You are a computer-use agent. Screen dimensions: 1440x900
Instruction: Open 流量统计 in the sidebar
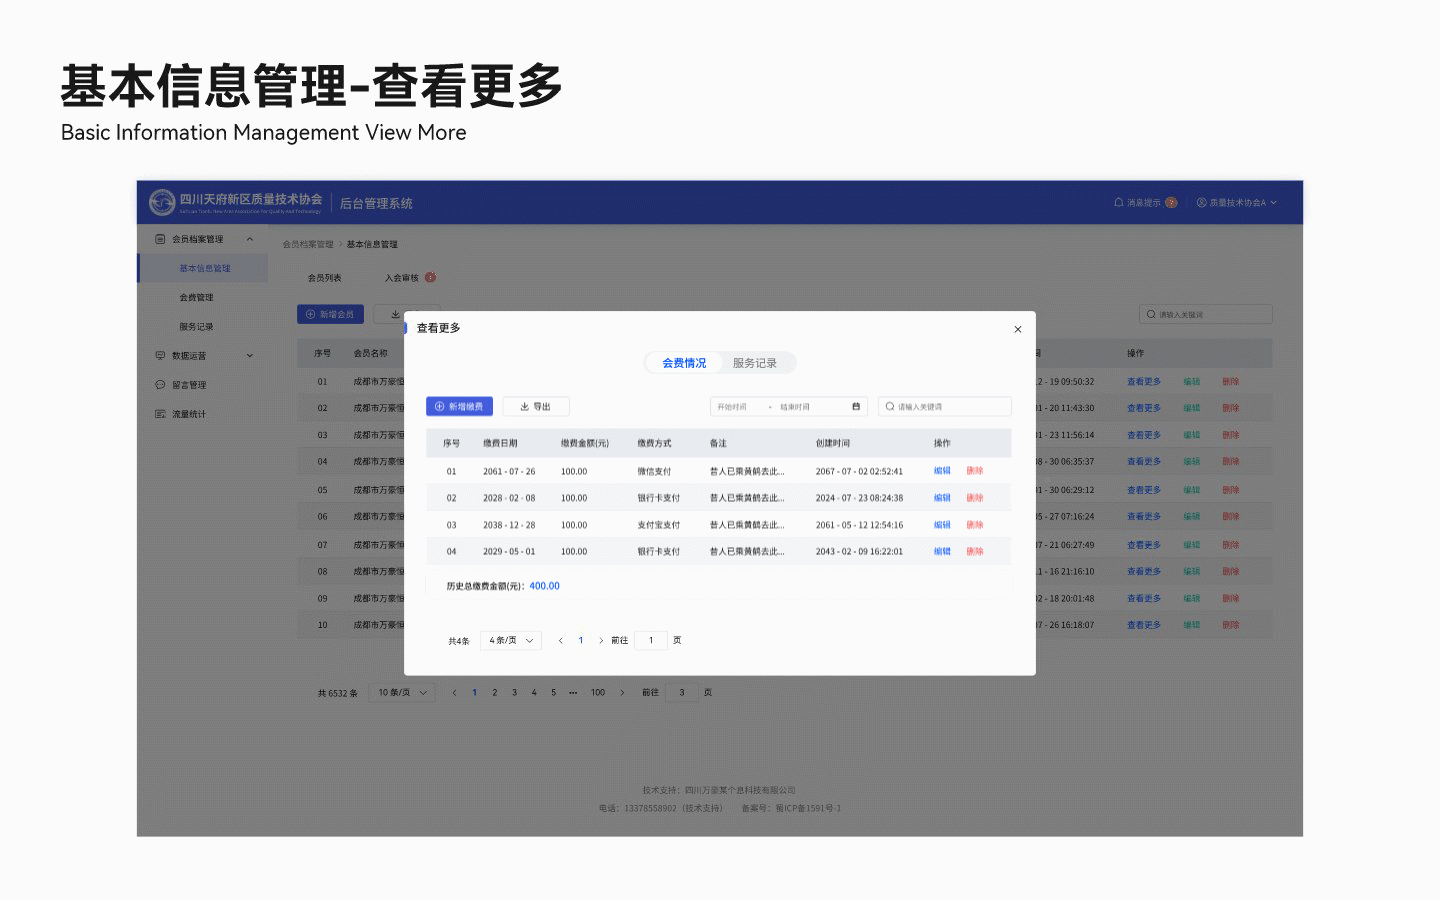[x=189, y=414]
